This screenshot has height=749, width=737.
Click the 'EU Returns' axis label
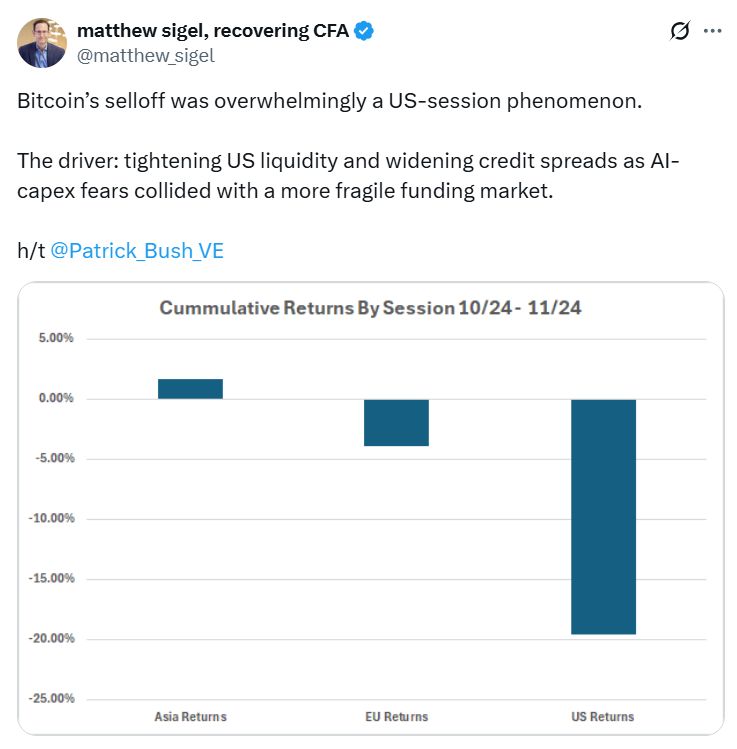point(396,716)
